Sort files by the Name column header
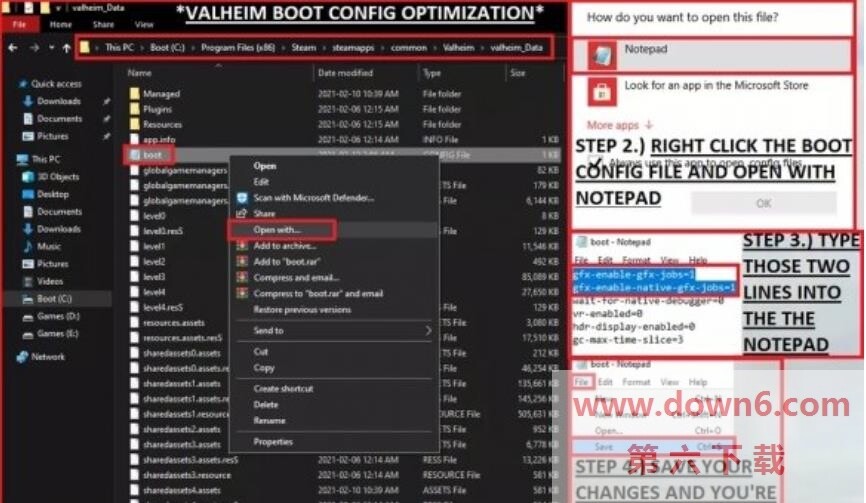Image resolution: width=866 pixels, height=503 pixels. 139,72
